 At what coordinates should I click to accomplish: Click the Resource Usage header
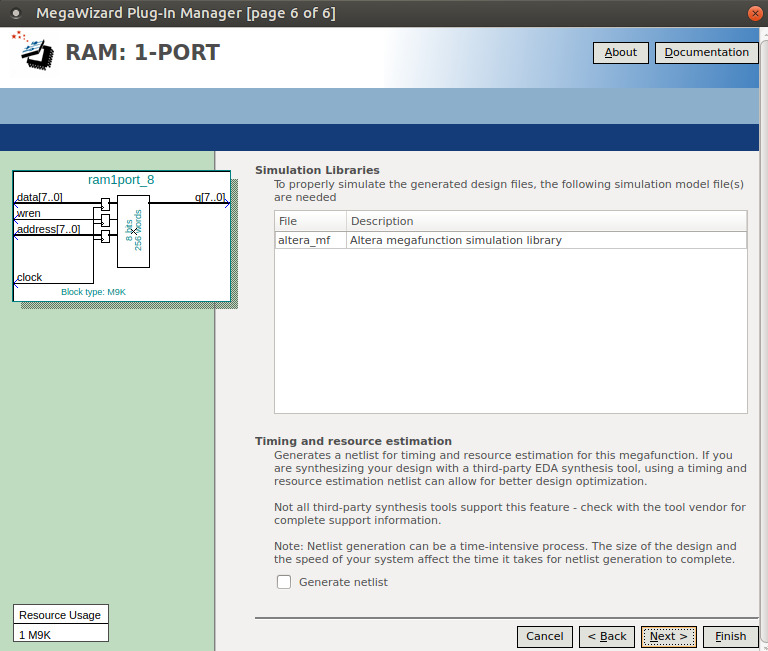click(60, 615)
